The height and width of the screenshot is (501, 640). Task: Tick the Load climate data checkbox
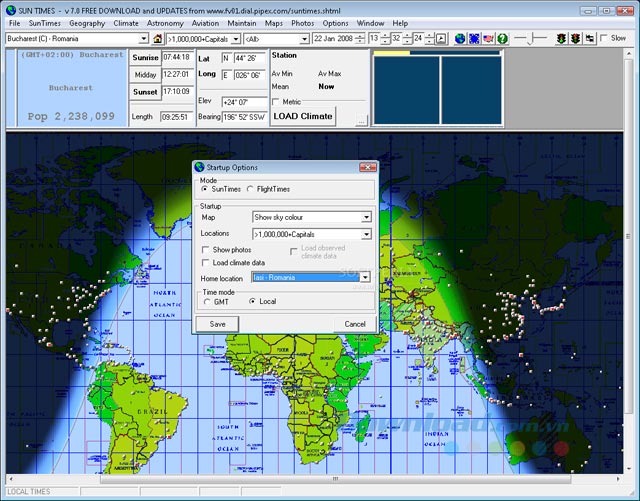tap(206, 262)
